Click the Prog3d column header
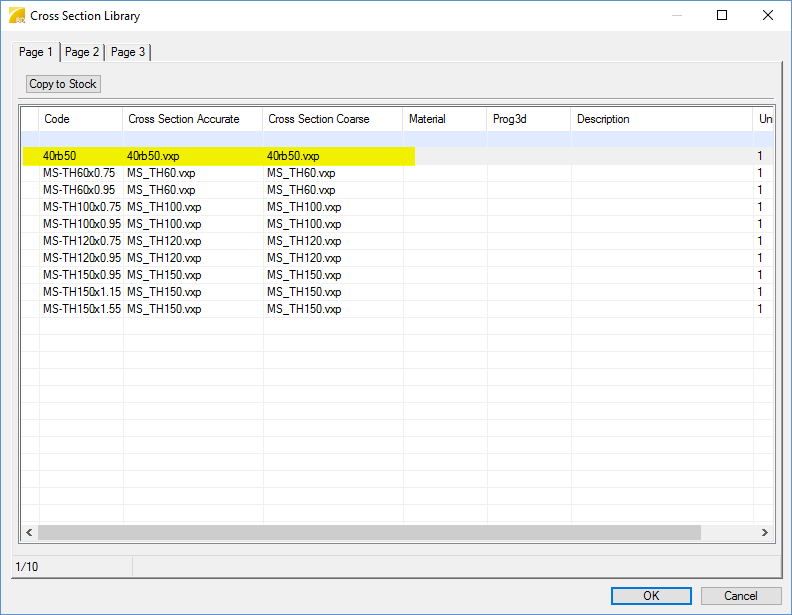This screenshot has width=792, height=615. (528, 119)
